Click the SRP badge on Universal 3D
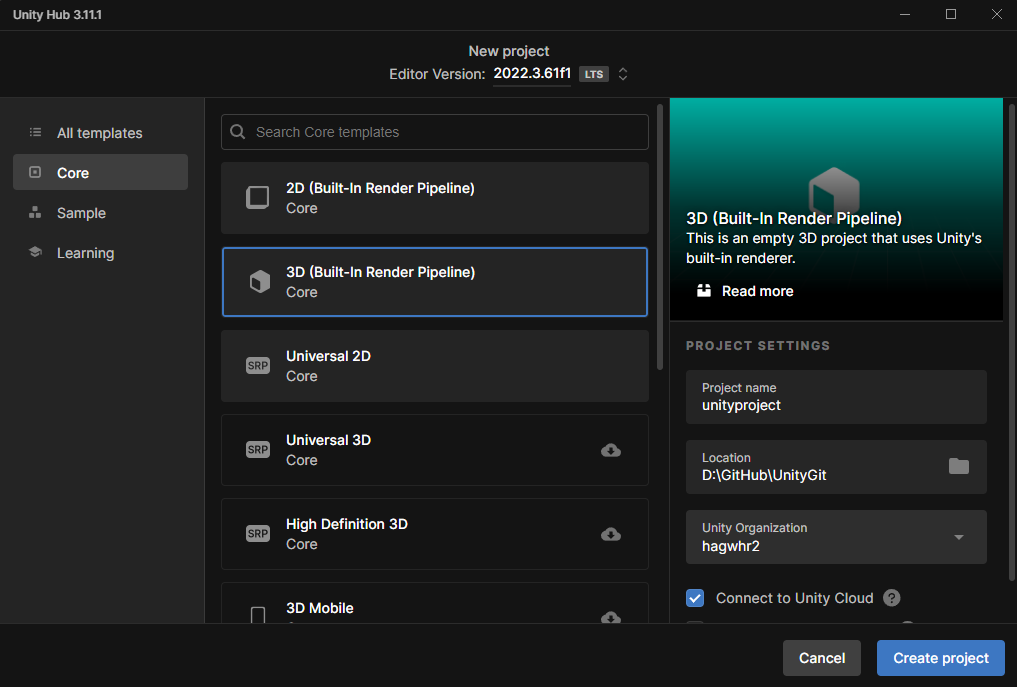 click(x=257, y=450)
